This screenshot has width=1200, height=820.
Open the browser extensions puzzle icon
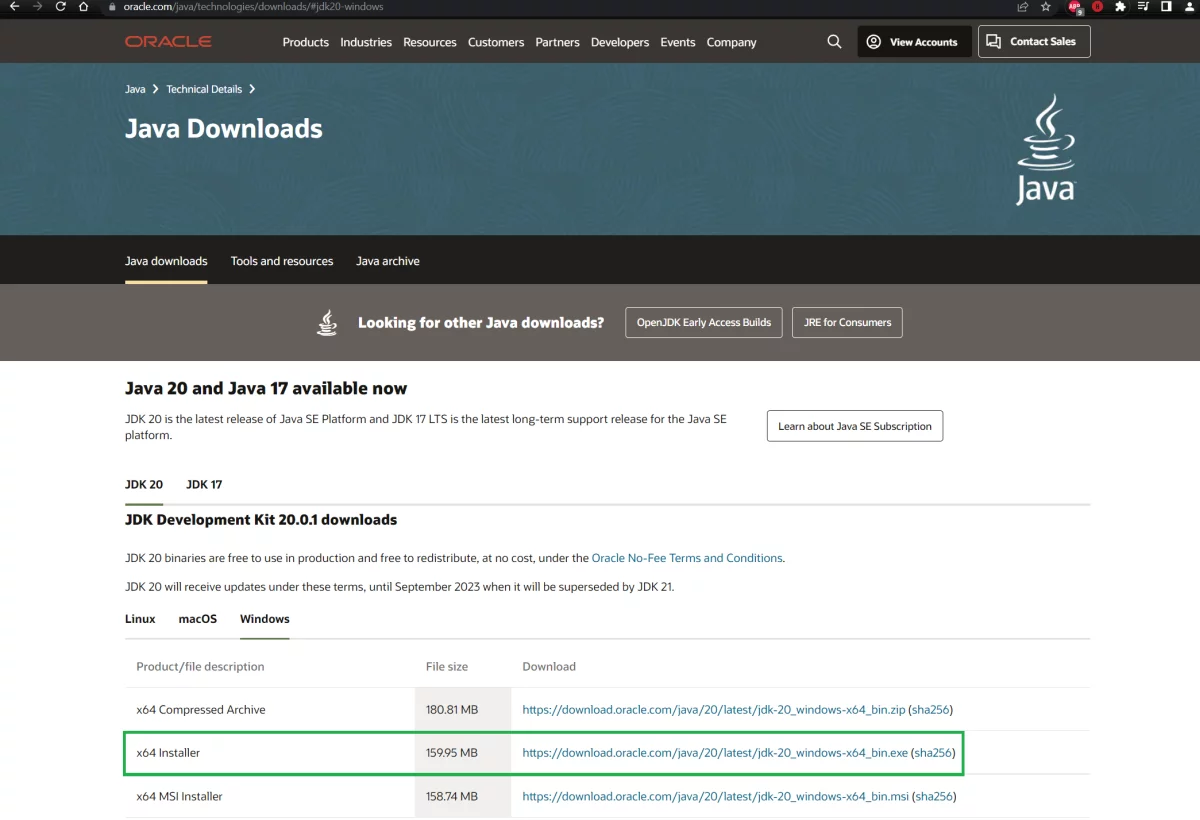point(1120,7)
